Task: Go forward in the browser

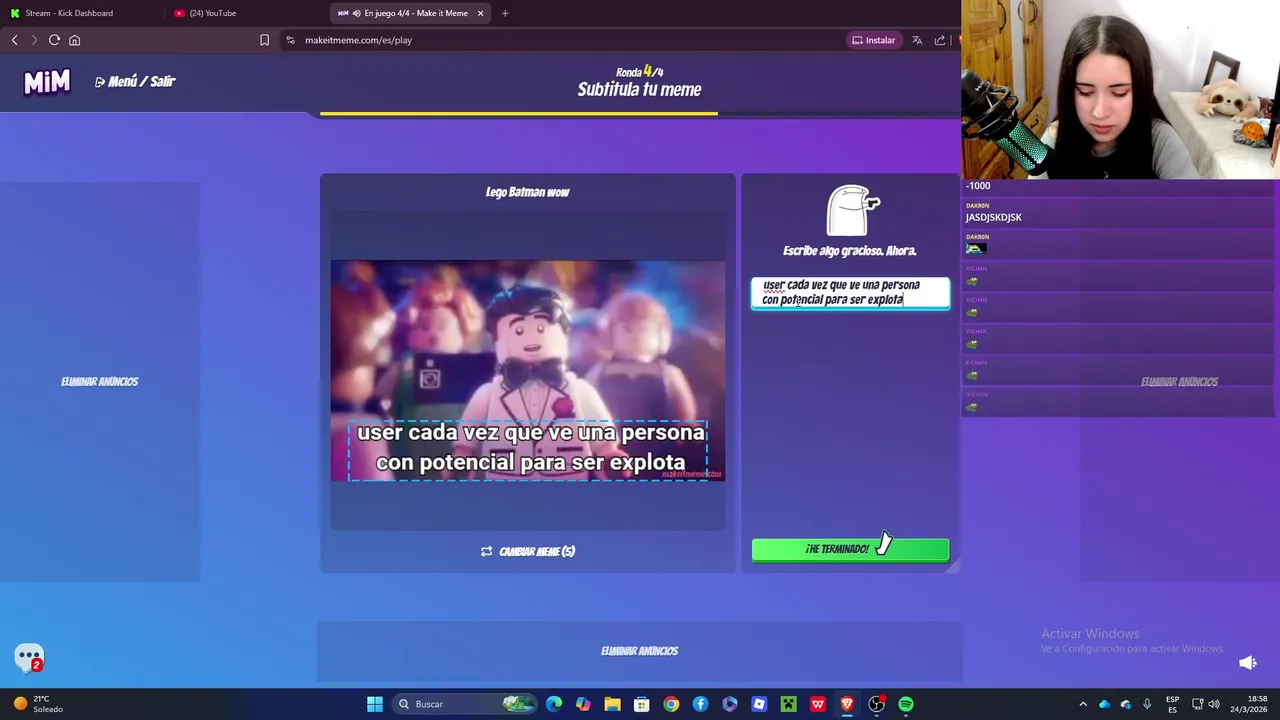Action: click(x=33, y=40)
